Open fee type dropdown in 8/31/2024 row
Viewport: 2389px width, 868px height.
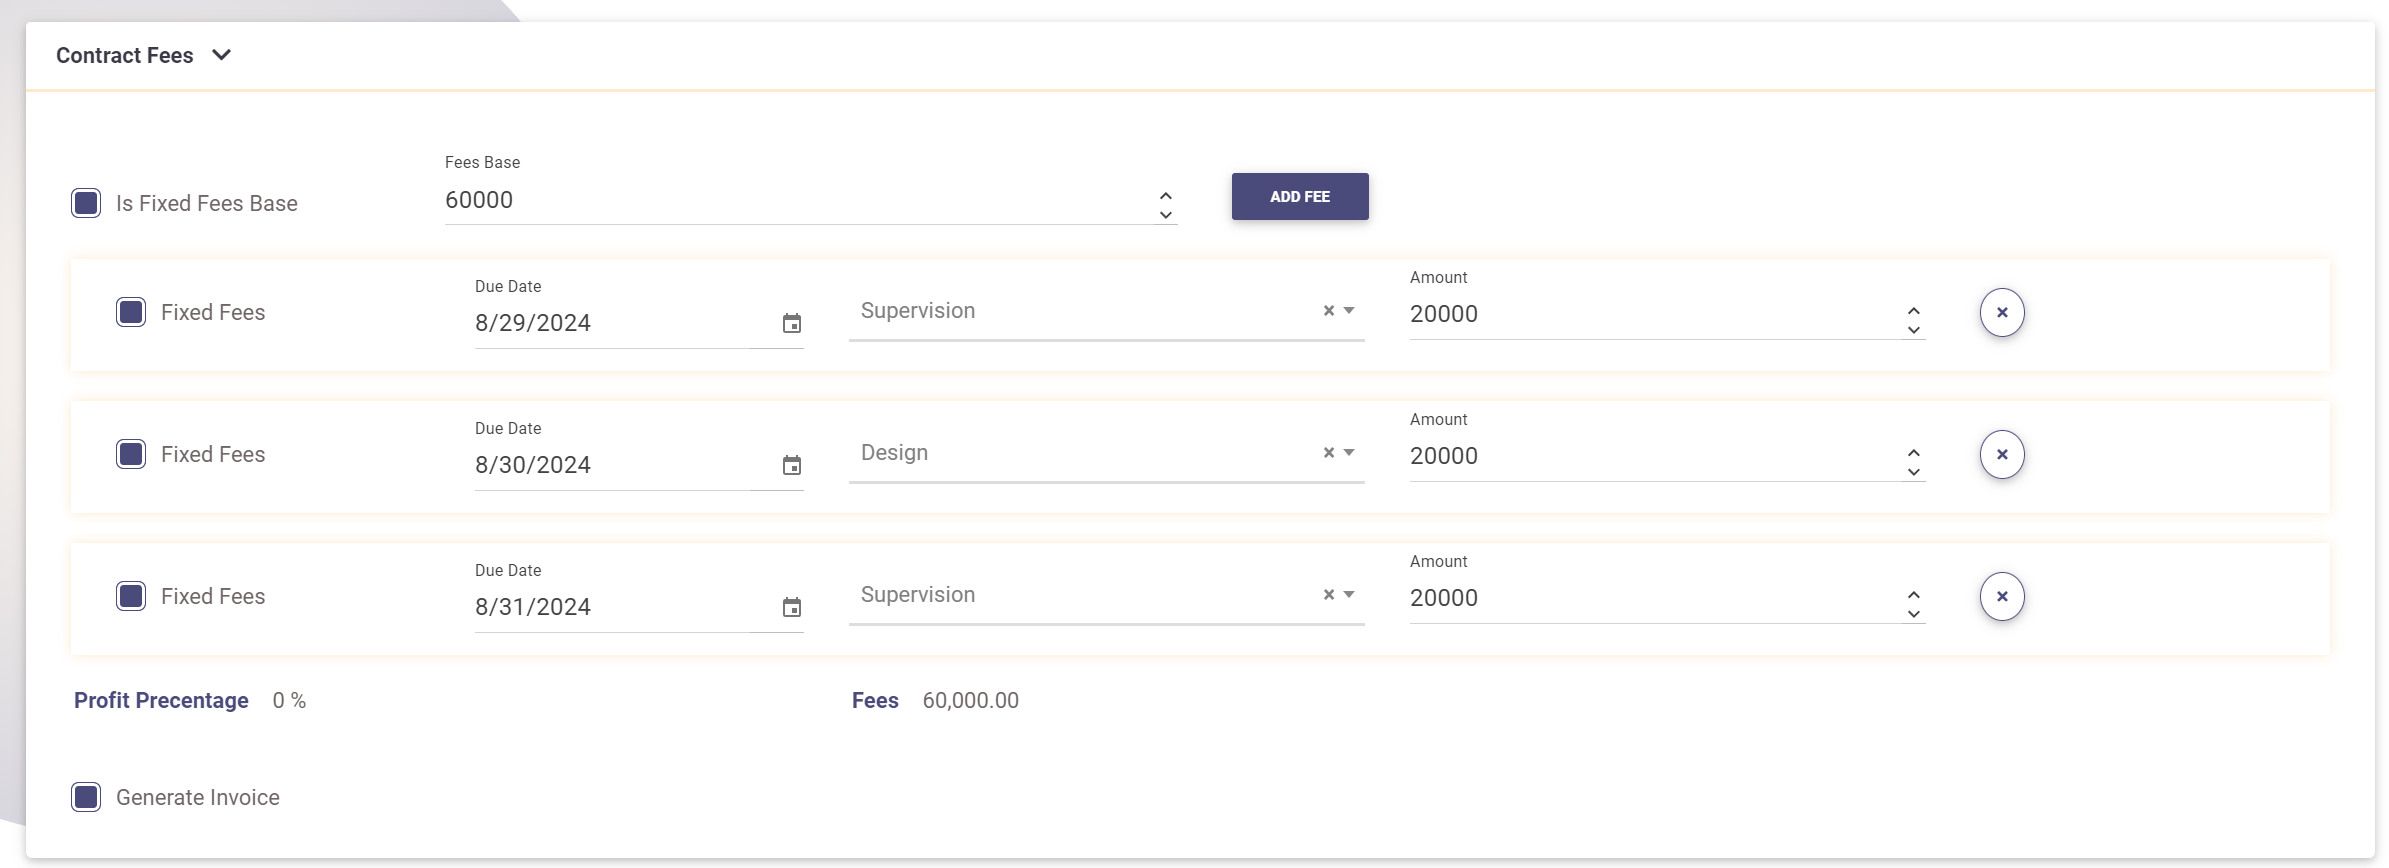pos(1349,595)
